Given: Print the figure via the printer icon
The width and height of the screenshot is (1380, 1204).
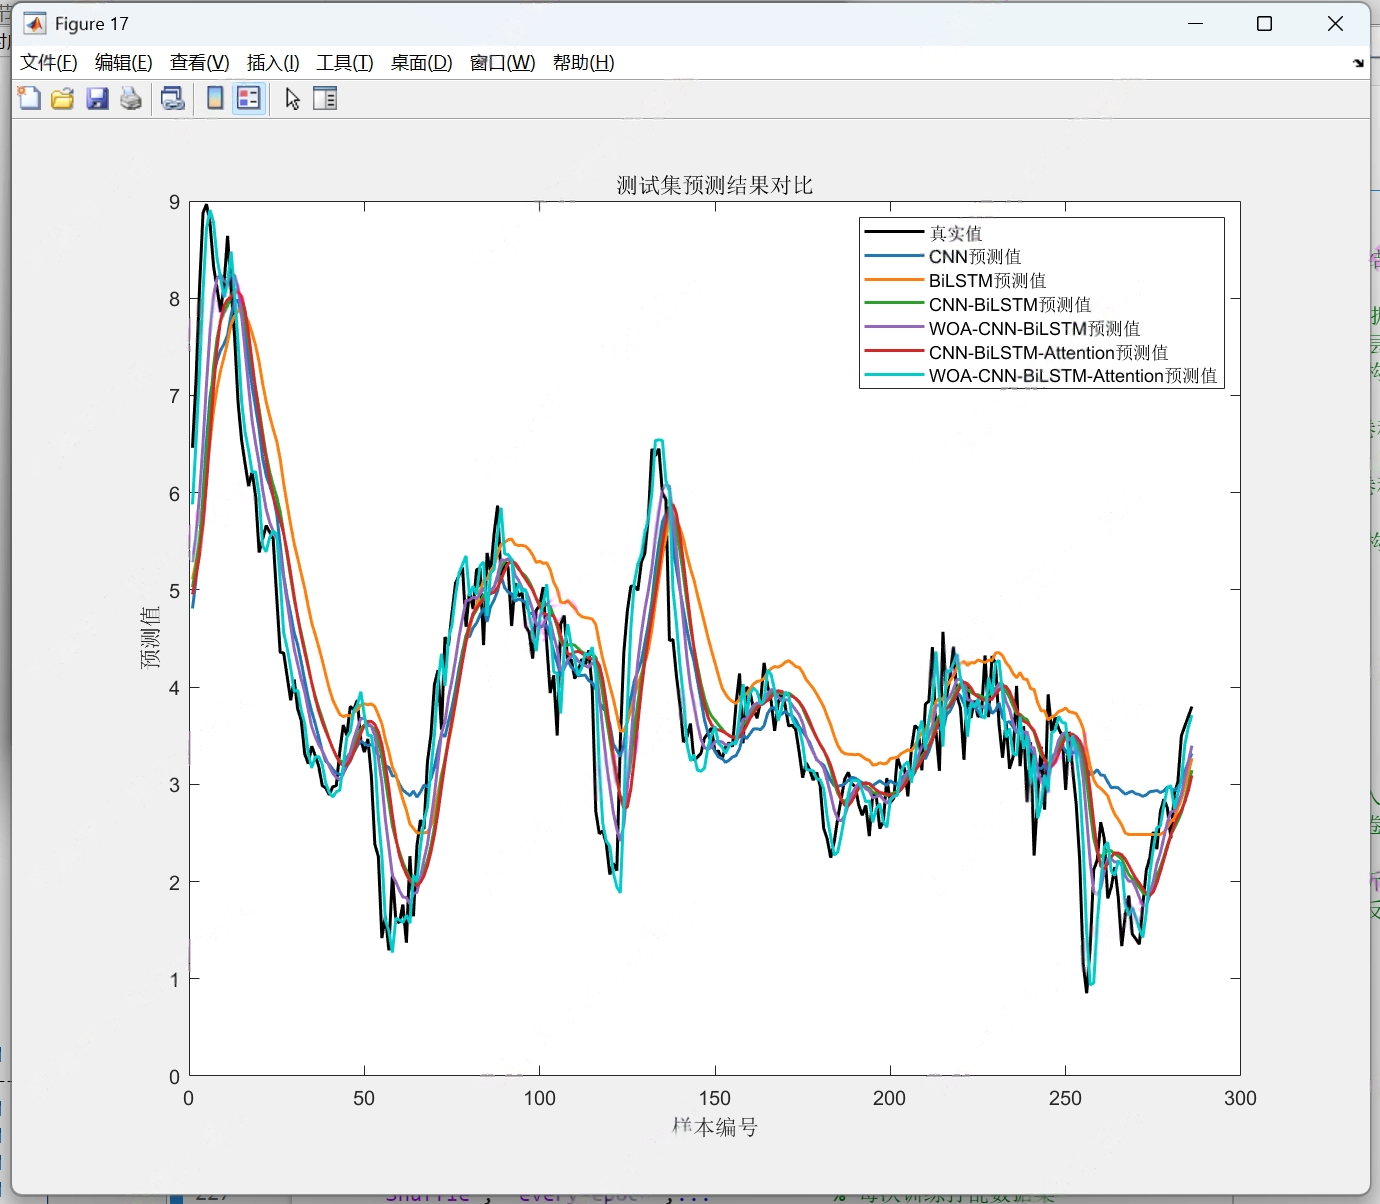Looking at the screenshot, I should (131, 98).
